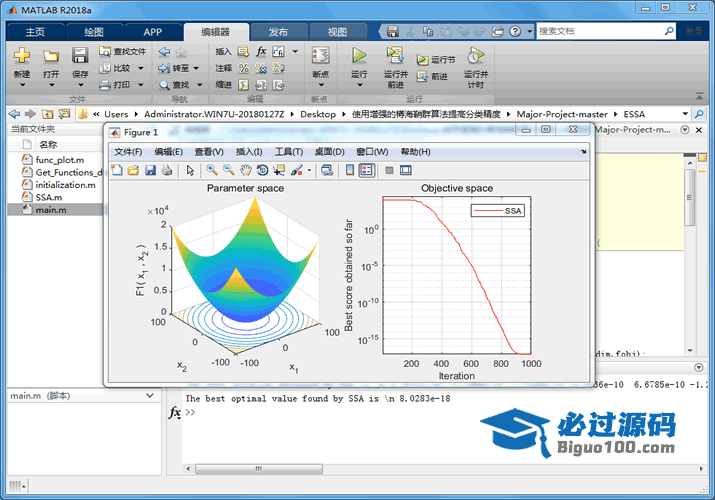Click the fx insert function icon in ribbon
The image size is (715, 500).
(x=261, y=52)
